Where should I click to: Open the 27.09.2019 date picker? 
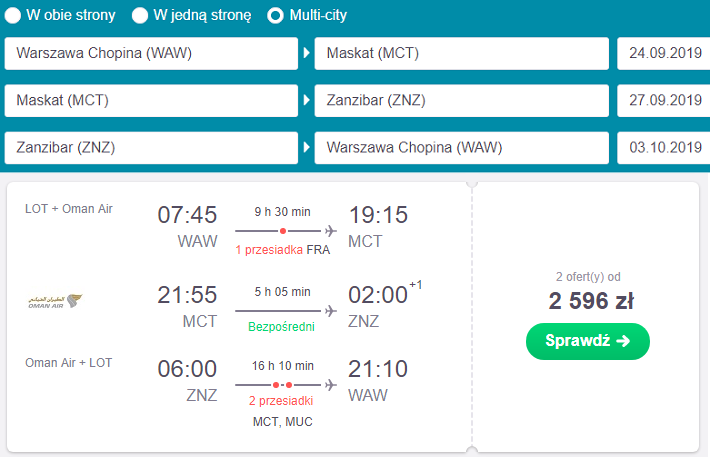(663, 100)
